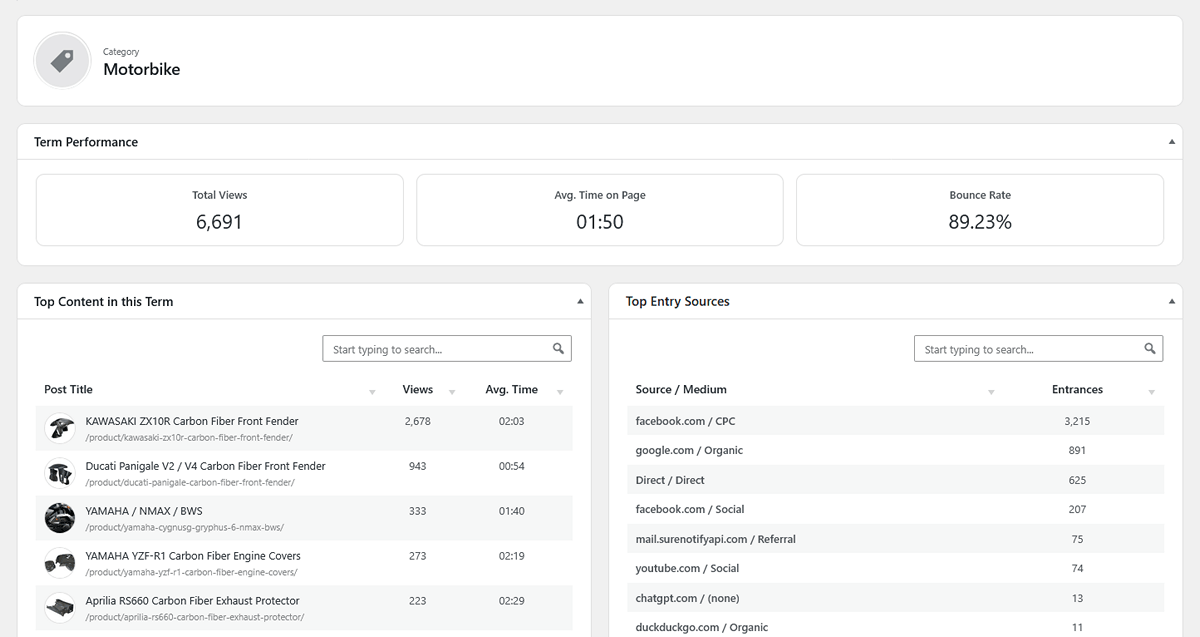This screenshot has height=637, width=1200.
Task: Select the 02:29 average time value
Action: pyautogui.click(x=511, y=601)
